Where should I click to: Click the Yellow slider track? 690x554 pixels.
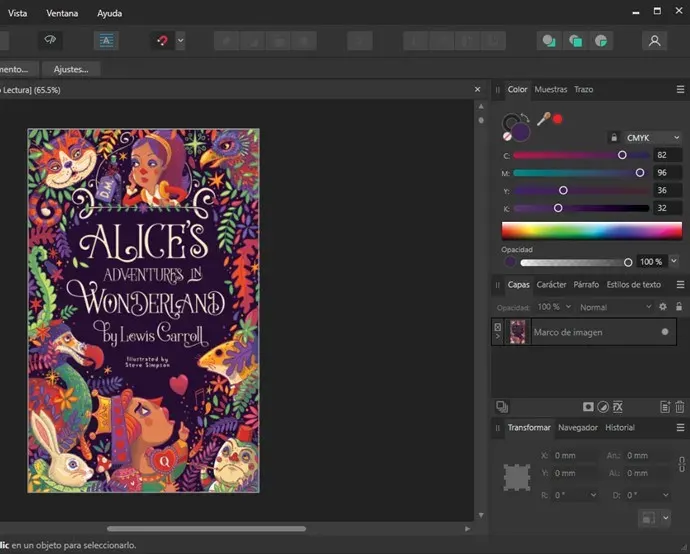click(581, 191)
